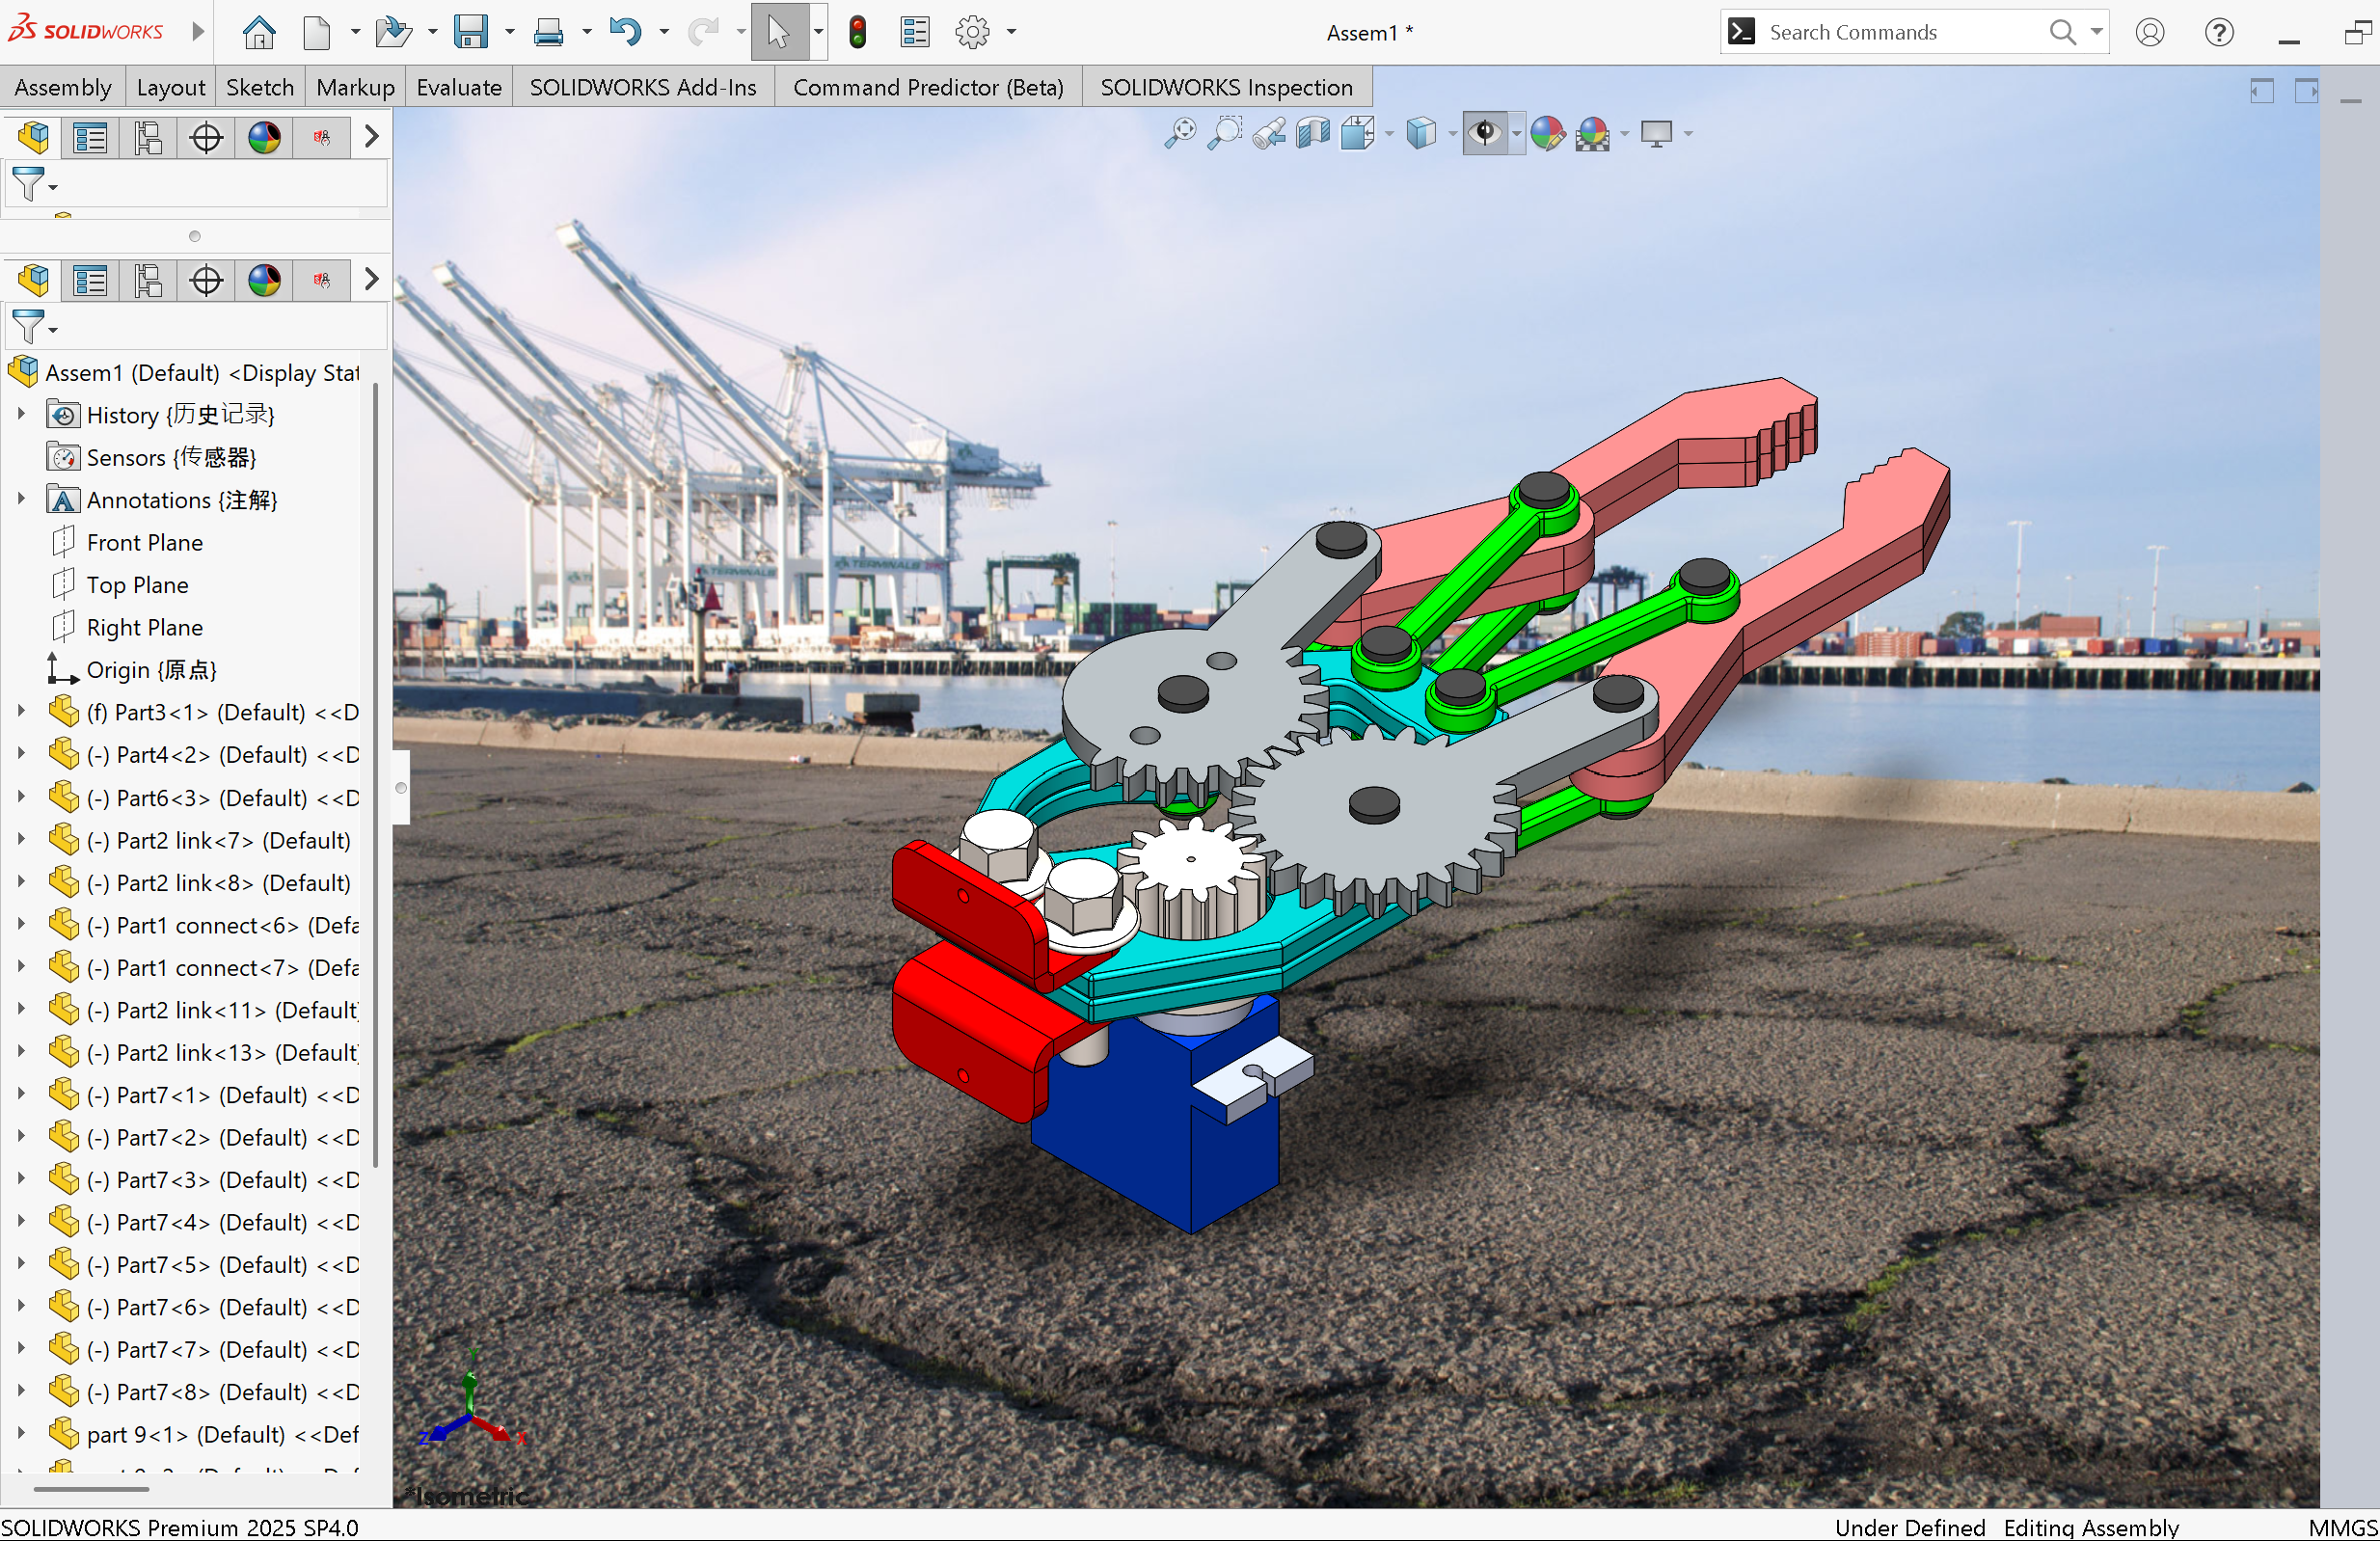2380x1541 pixels.
Task: Open the SOLIDWORKS Inspection tab
Action: pos(1227,87)
